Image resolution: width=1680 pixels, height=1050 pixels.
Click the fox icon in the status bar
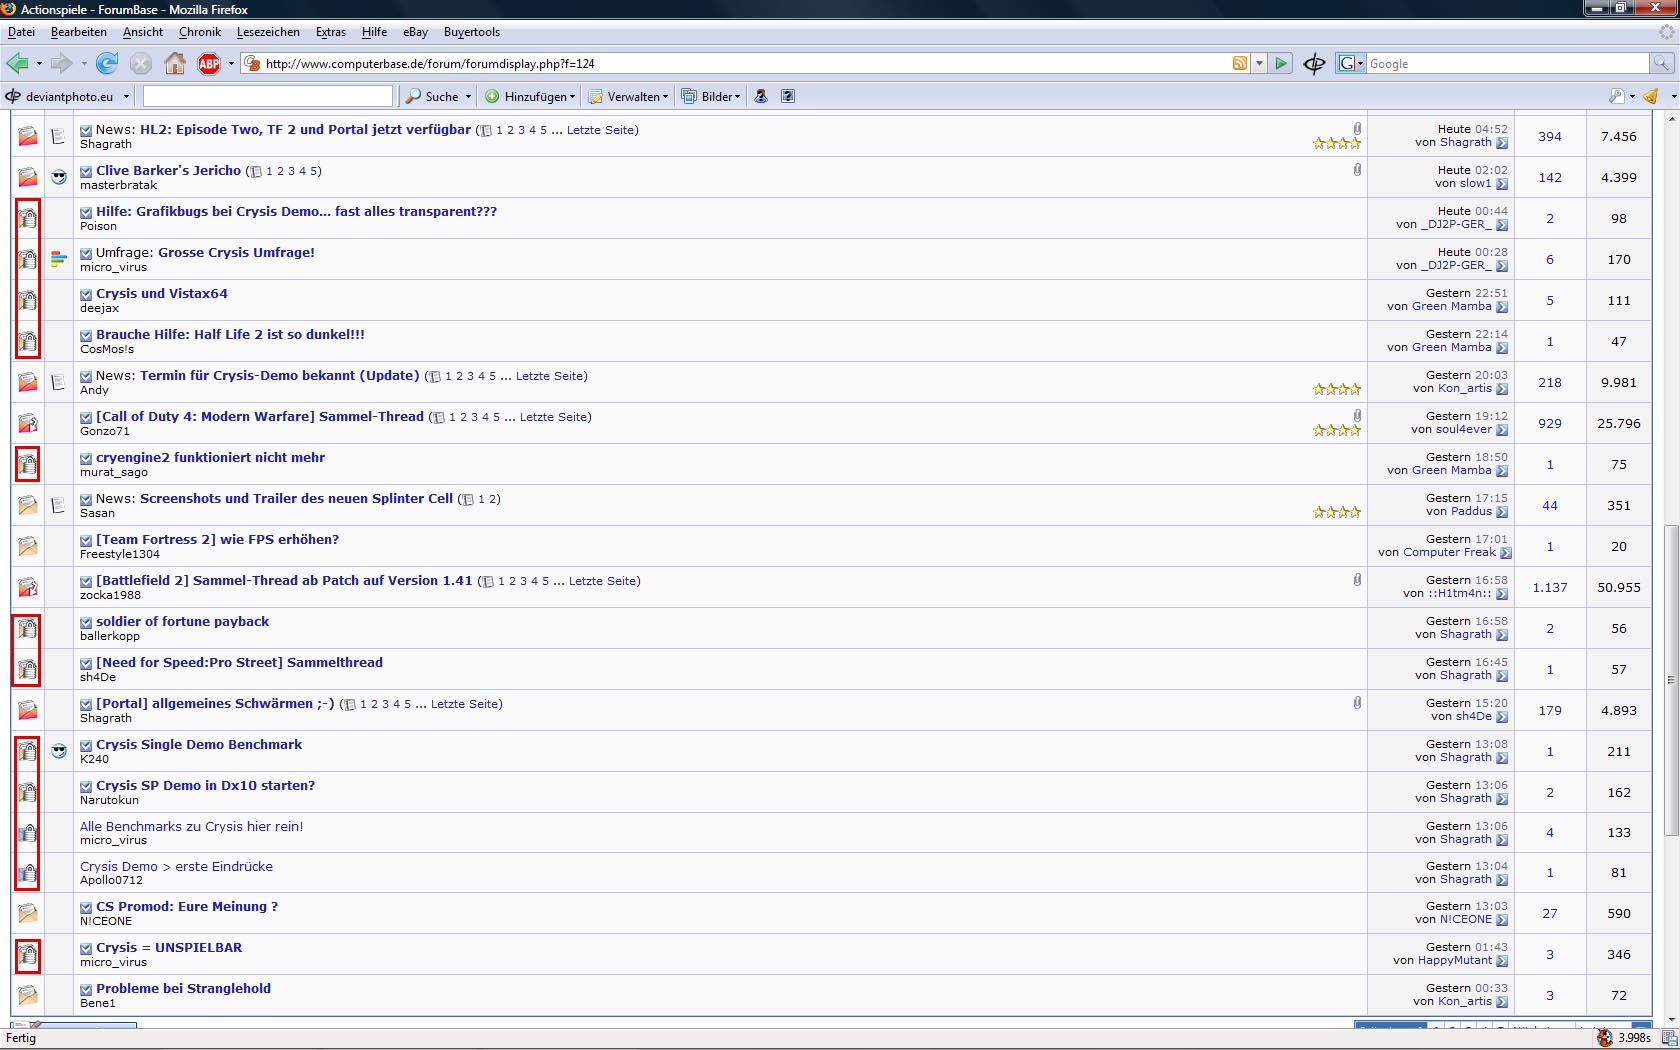point(1605,1038)
